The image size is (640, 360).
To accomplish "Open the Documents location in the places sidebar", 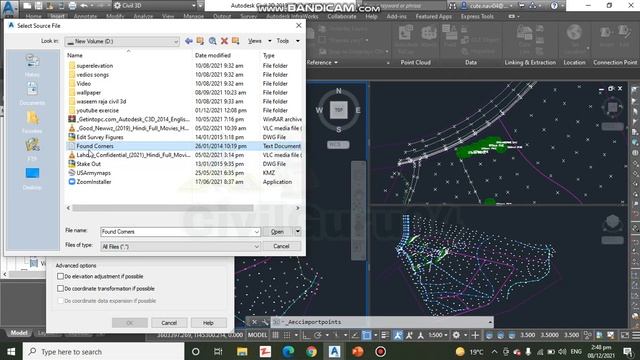I will click(x=32, y=93).
